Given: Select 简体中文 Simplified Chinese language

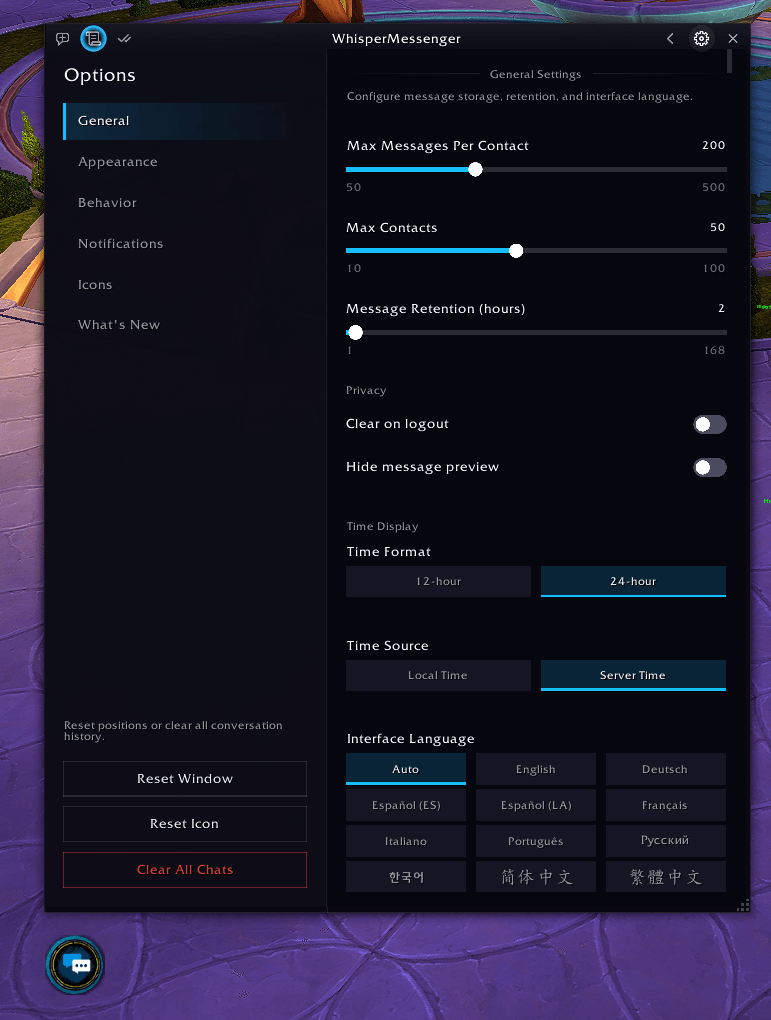Looking at the screenshot, I should click(x=535, y=877).
